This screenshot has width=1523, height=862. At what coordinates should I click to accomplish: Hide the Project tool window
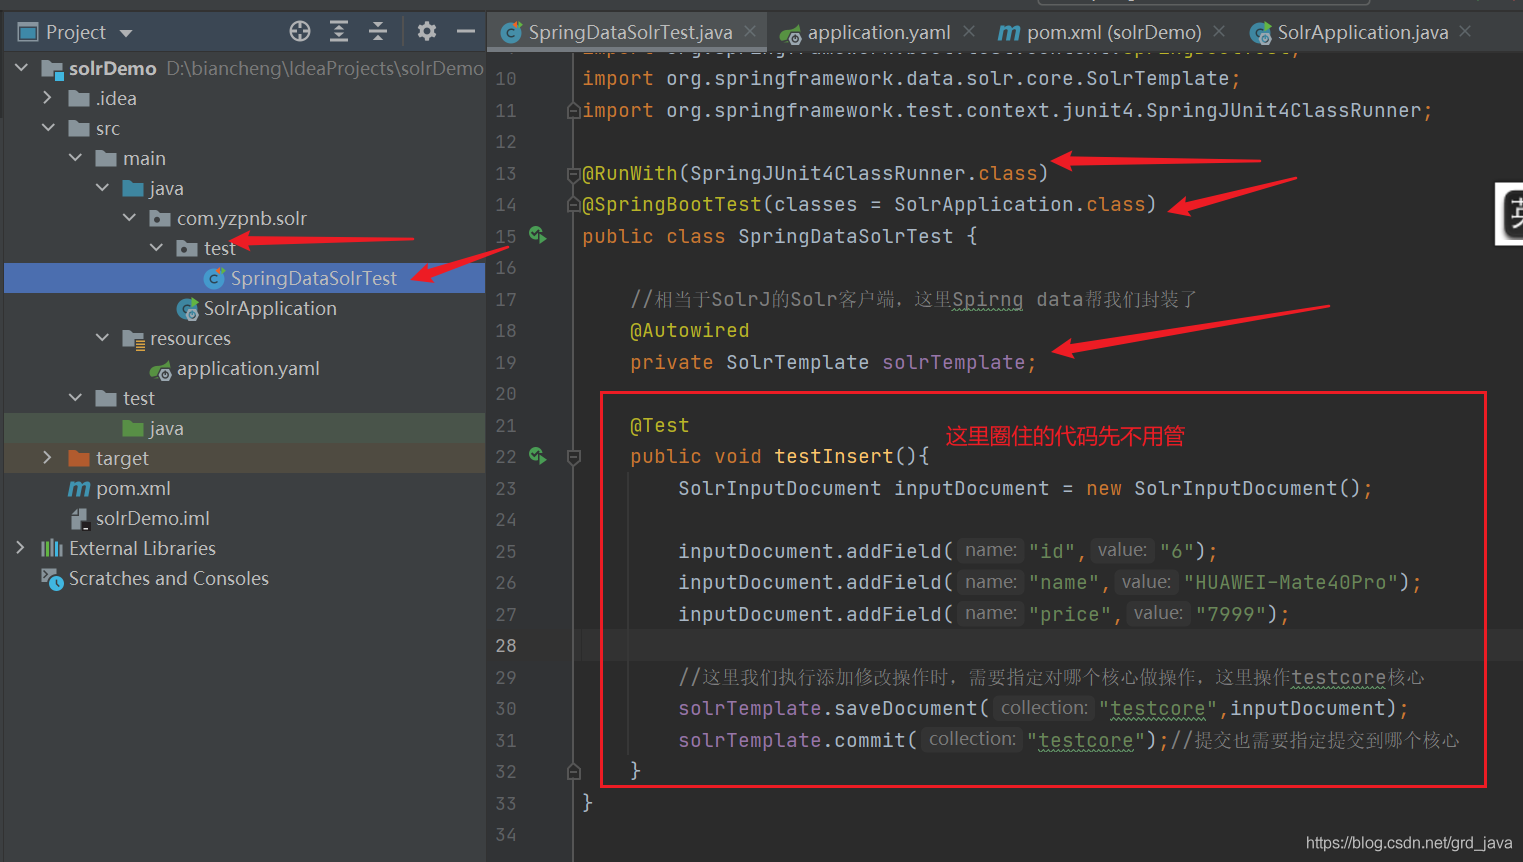466,31
